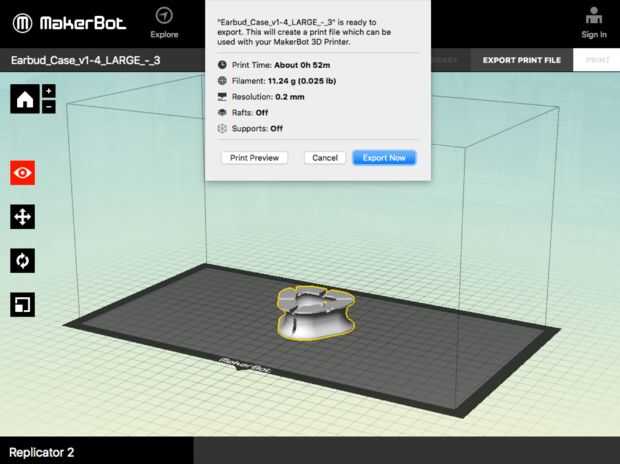
Task: Click the MakerBot logo
Action: [69, 23]
